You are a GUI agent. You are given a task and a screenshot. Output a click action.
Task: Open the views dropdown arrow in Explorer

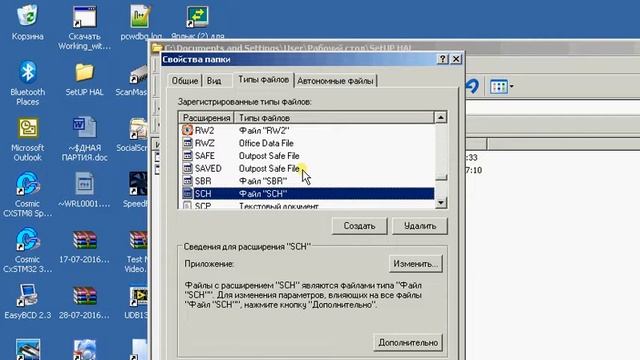pos(511,87)
